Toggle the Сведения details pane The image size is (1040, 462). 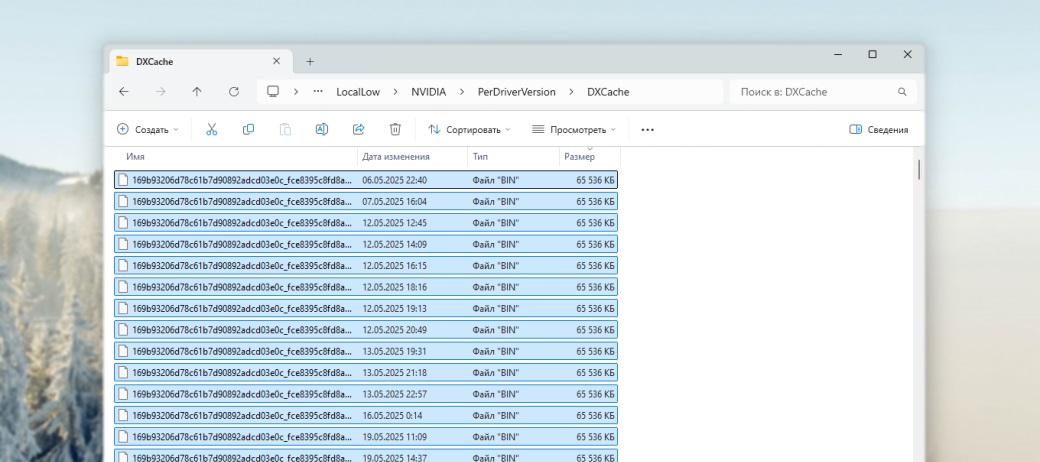879,130
